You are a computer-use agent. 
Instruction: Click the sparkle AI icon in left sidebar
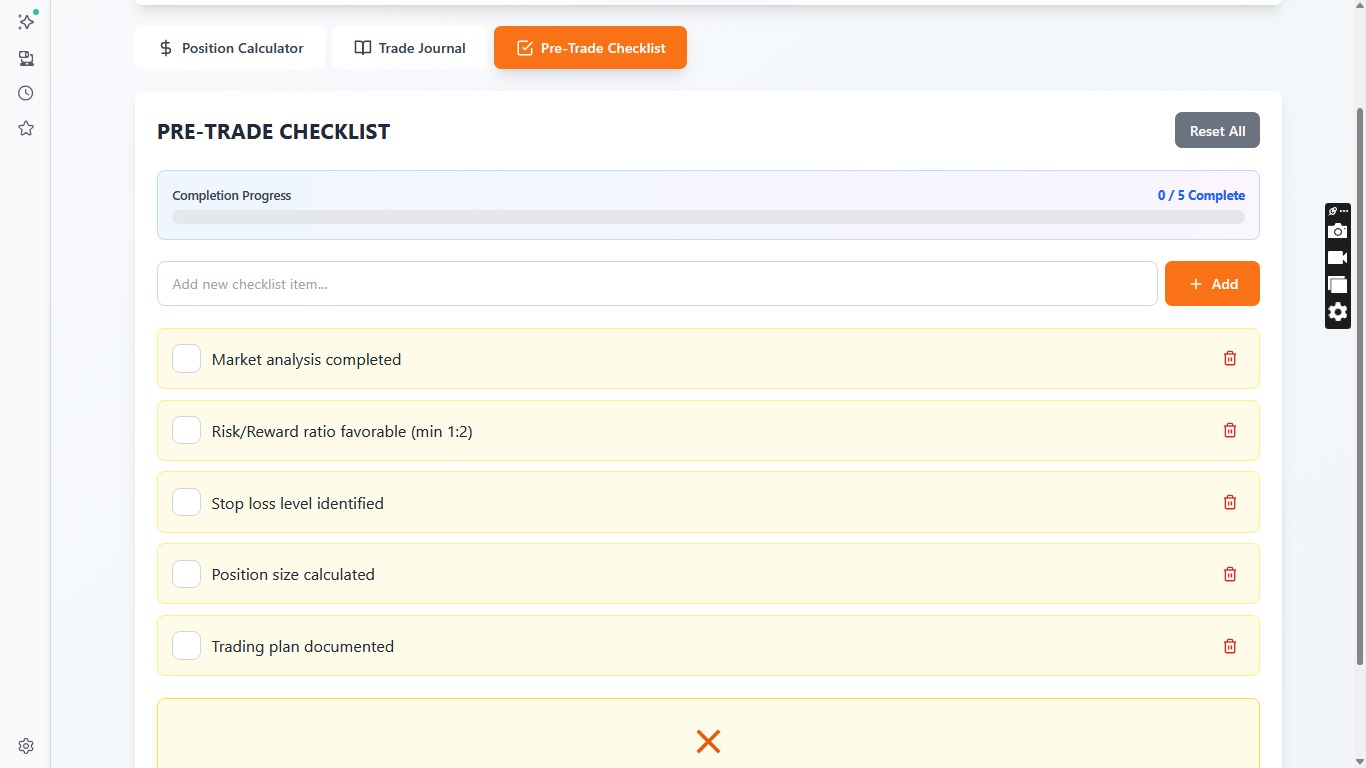click(x=26, y=22)
